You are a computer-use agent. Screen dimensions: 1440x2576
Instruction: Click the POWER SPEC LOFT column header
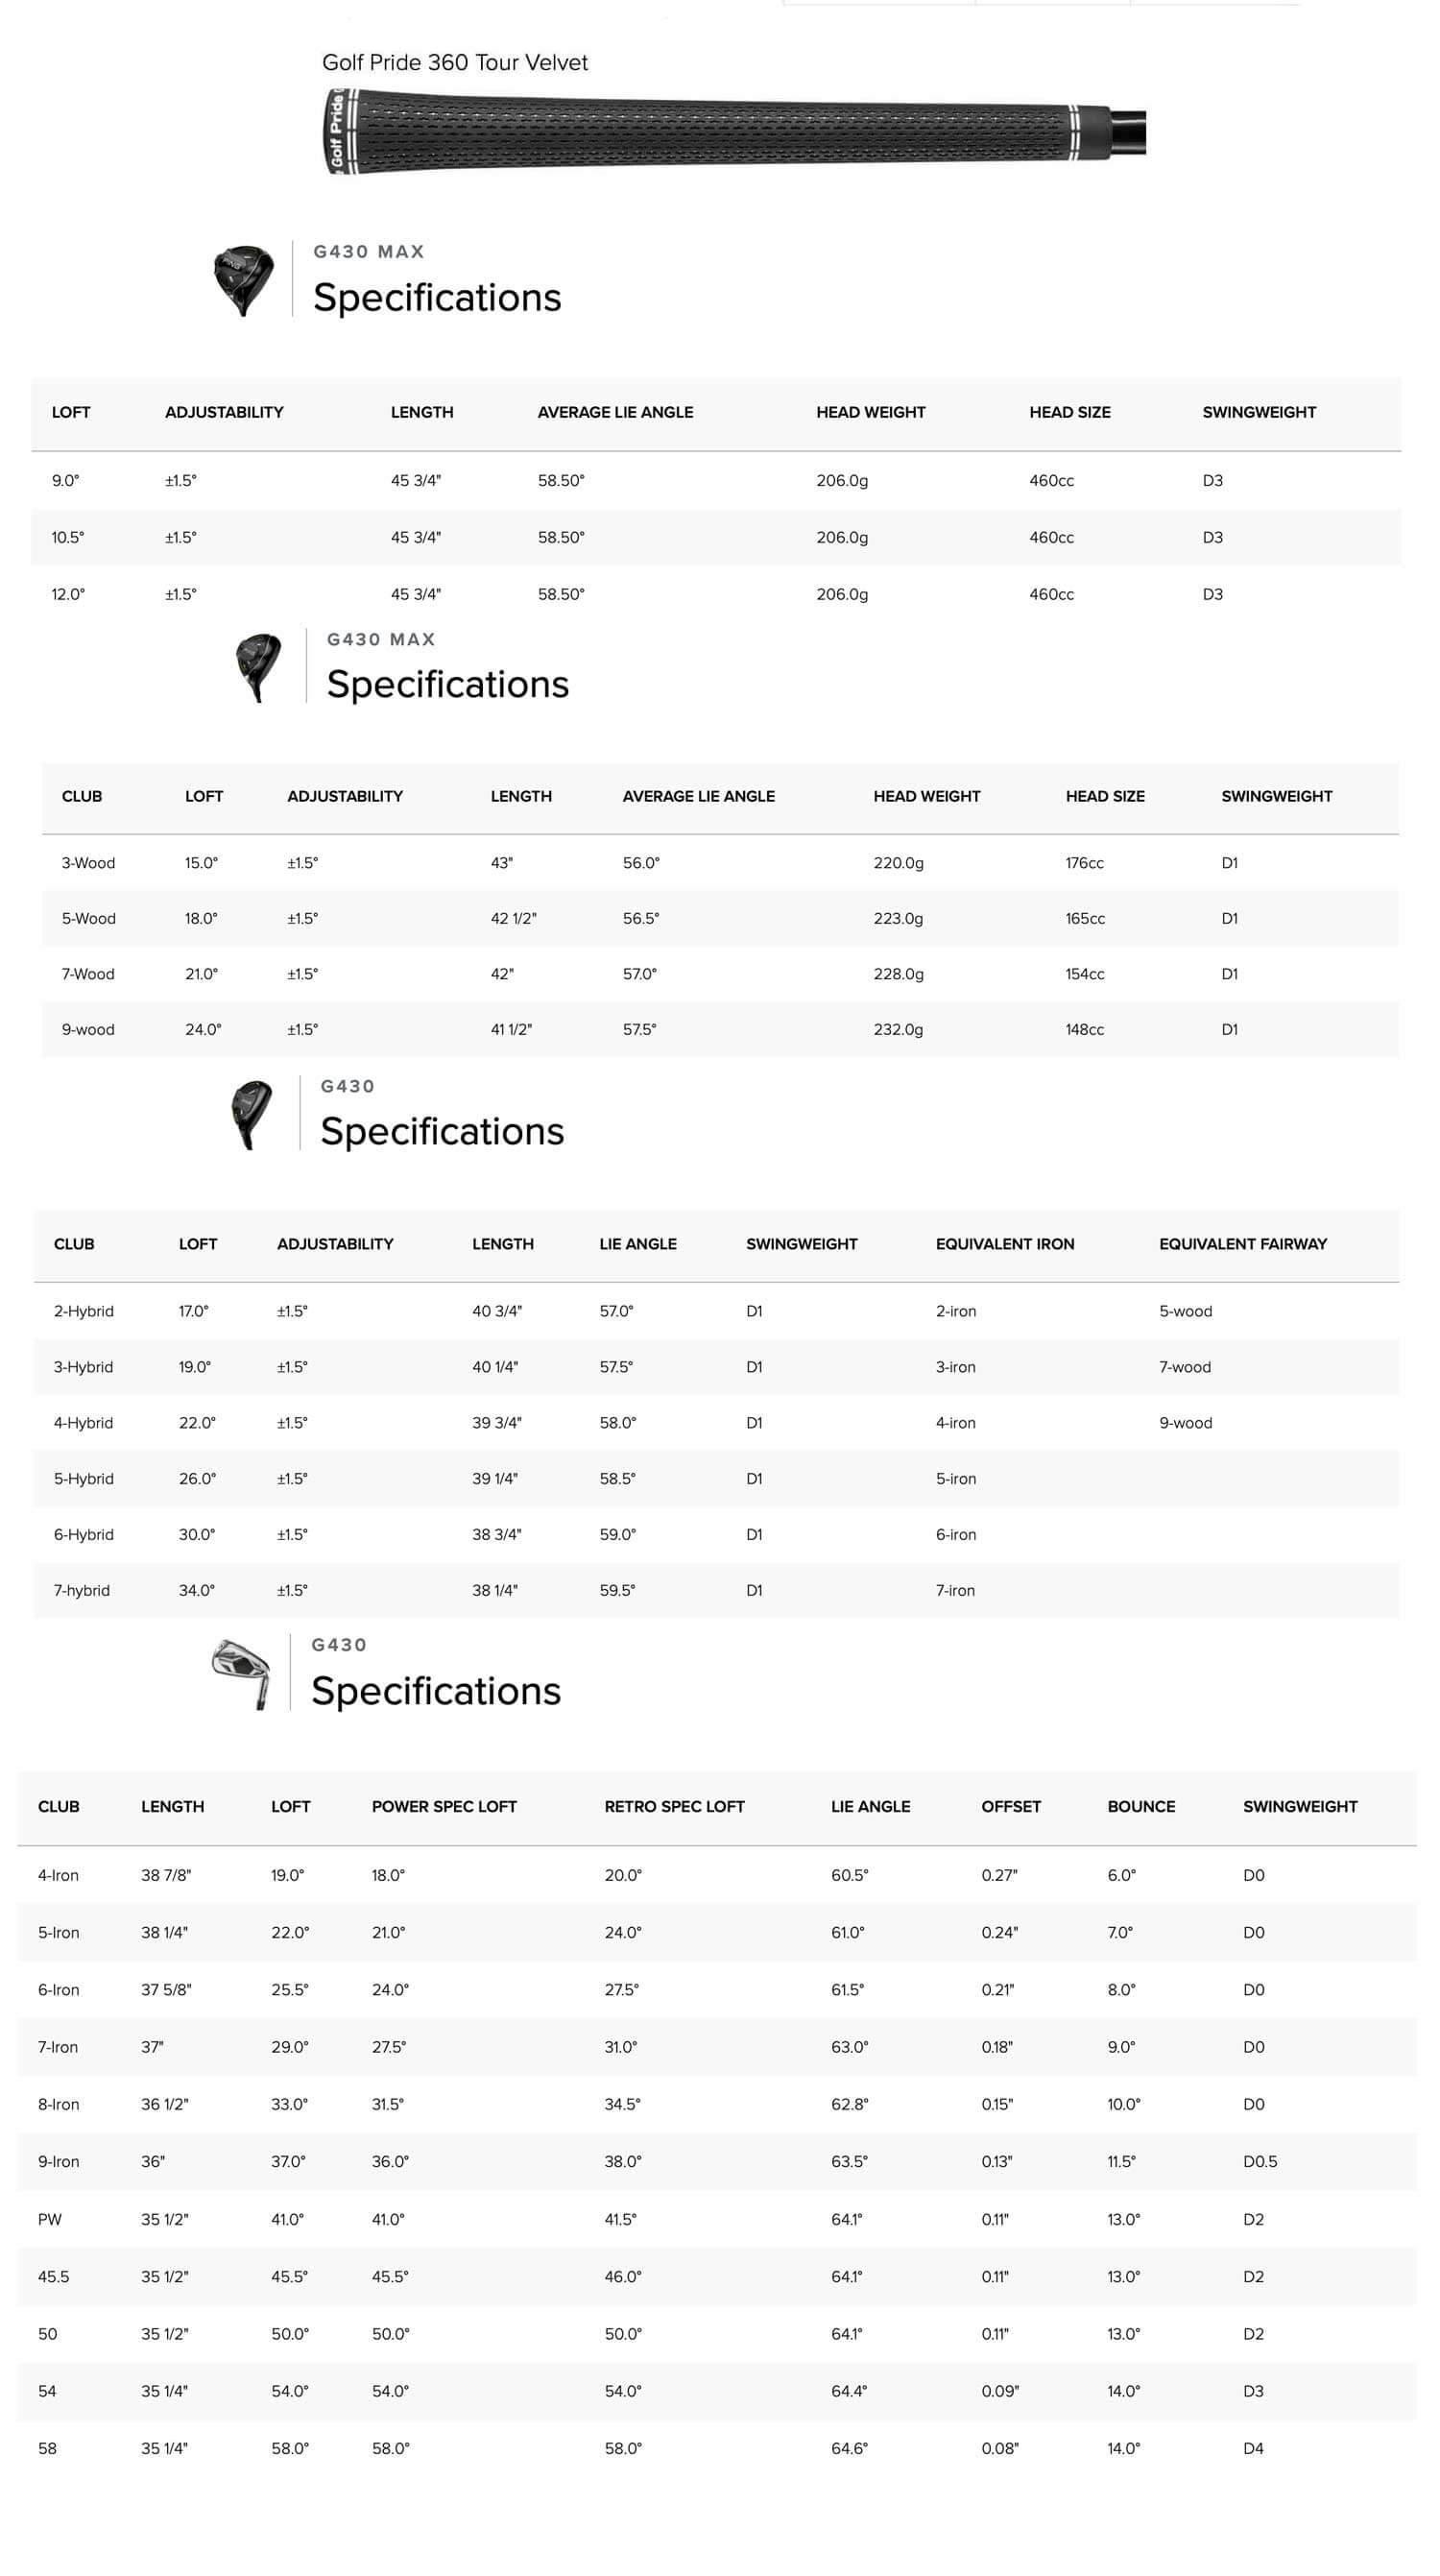tap(444, 1806)
